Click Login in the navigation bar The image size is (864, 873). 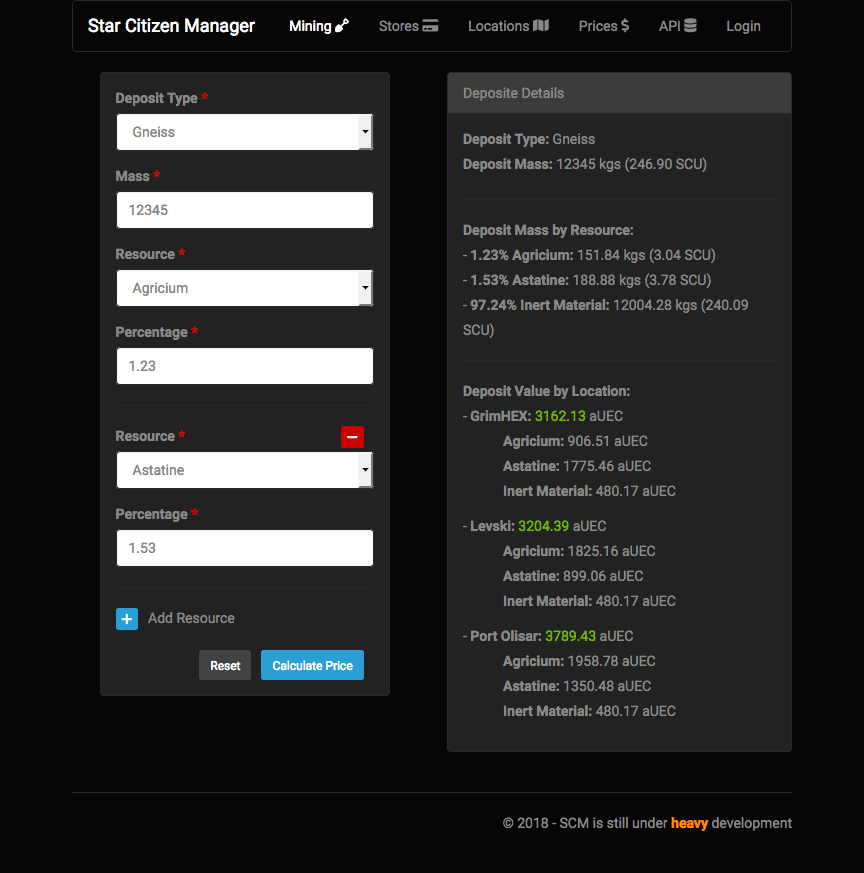click(743, 26)
